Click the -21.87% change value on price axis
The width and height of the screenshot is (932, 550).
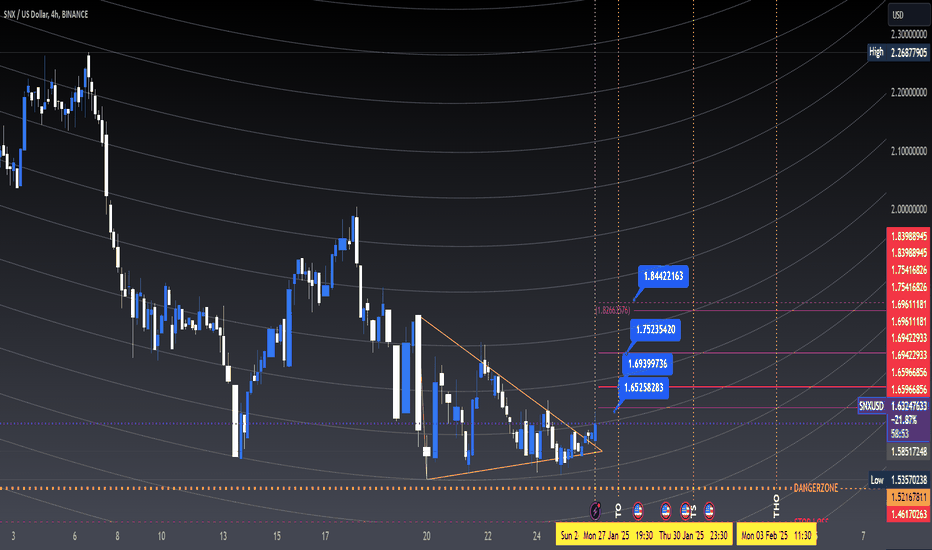(902, 420)
